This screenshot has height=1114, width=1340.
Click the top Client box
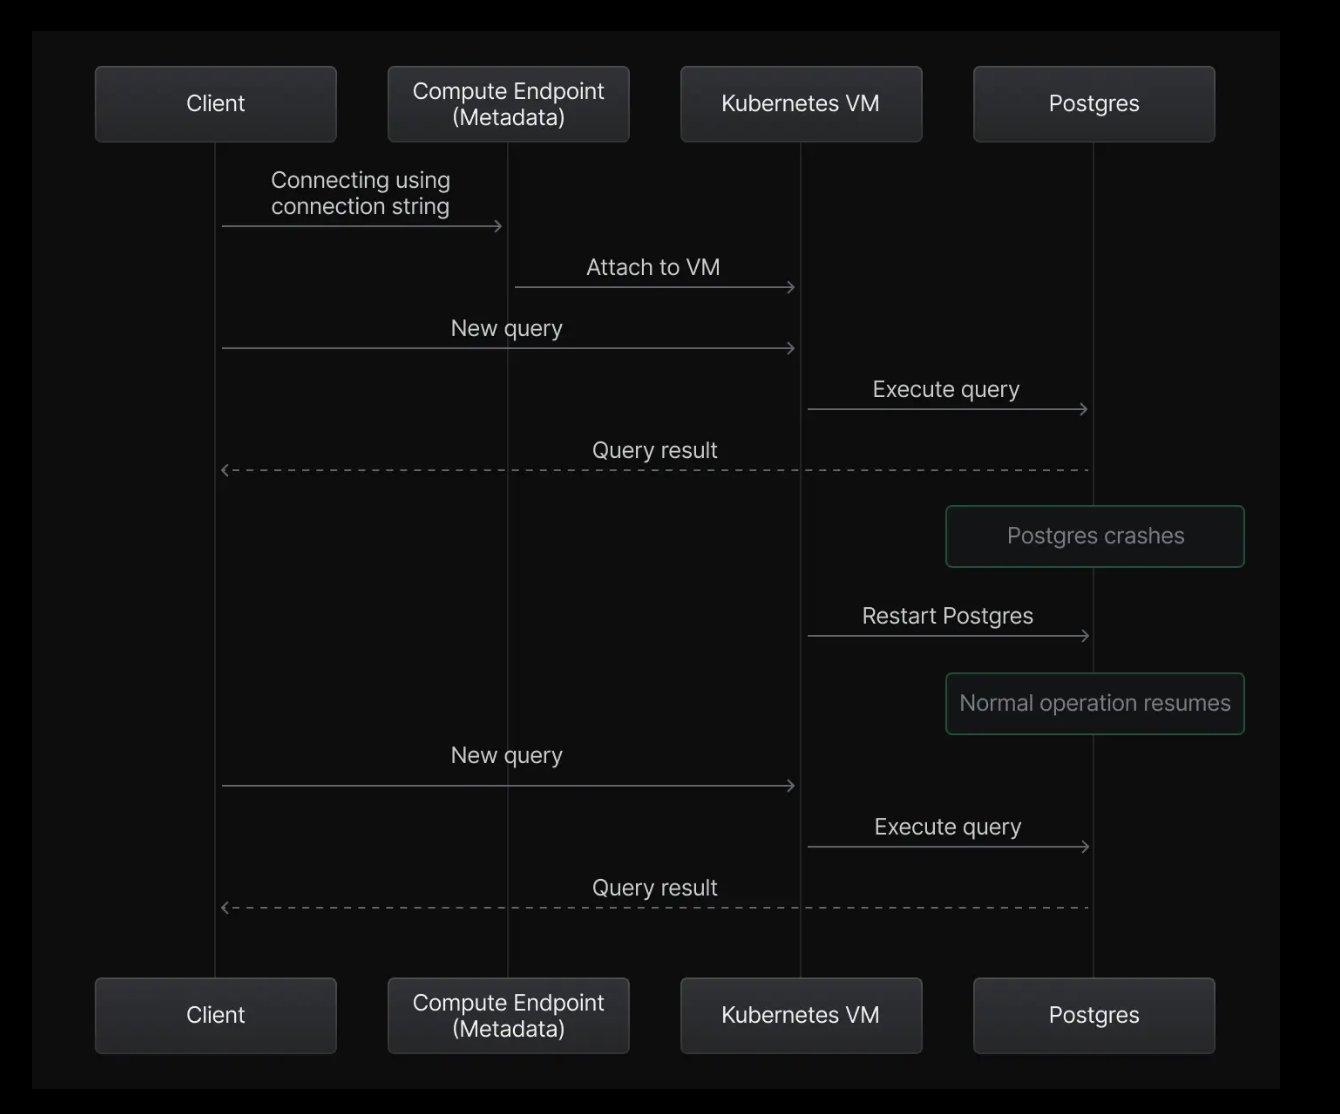click(215, 104)
